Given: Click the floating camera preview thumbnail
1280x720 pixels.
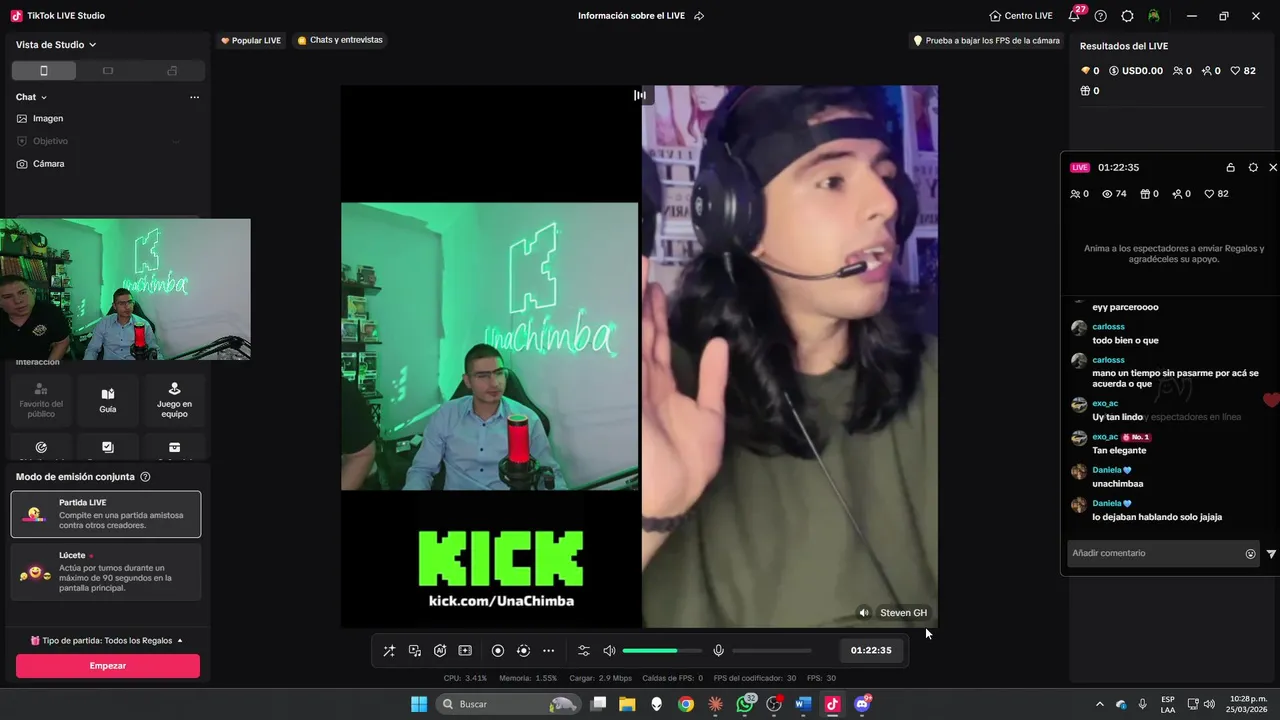Looking at the screenshot, I should pyautogui.click(x=125, y=289).
